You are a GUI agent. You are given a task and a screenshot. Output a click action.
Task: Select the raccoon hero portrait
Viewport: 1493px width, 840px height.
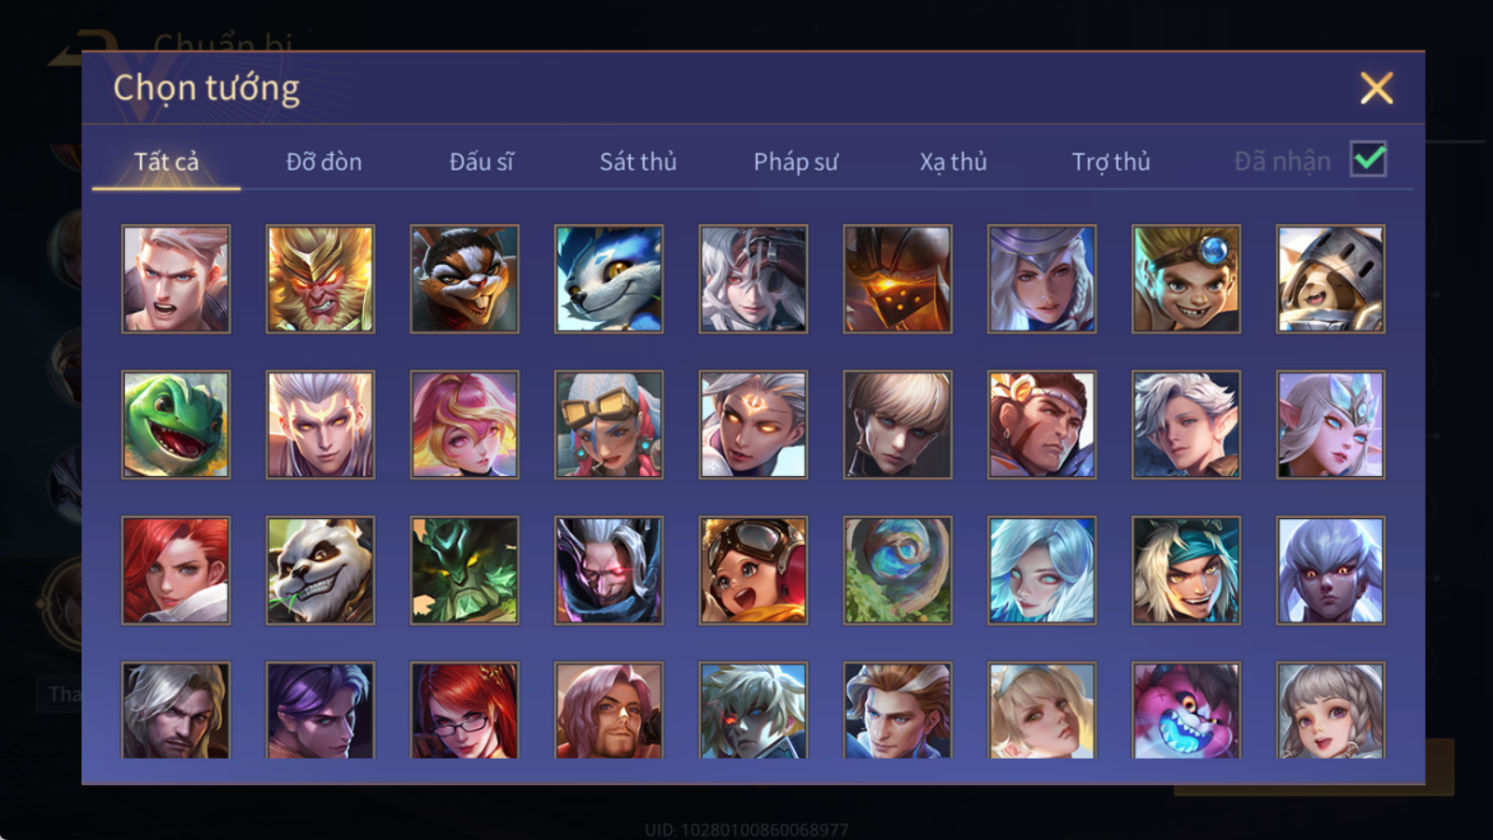pos(465,279)
